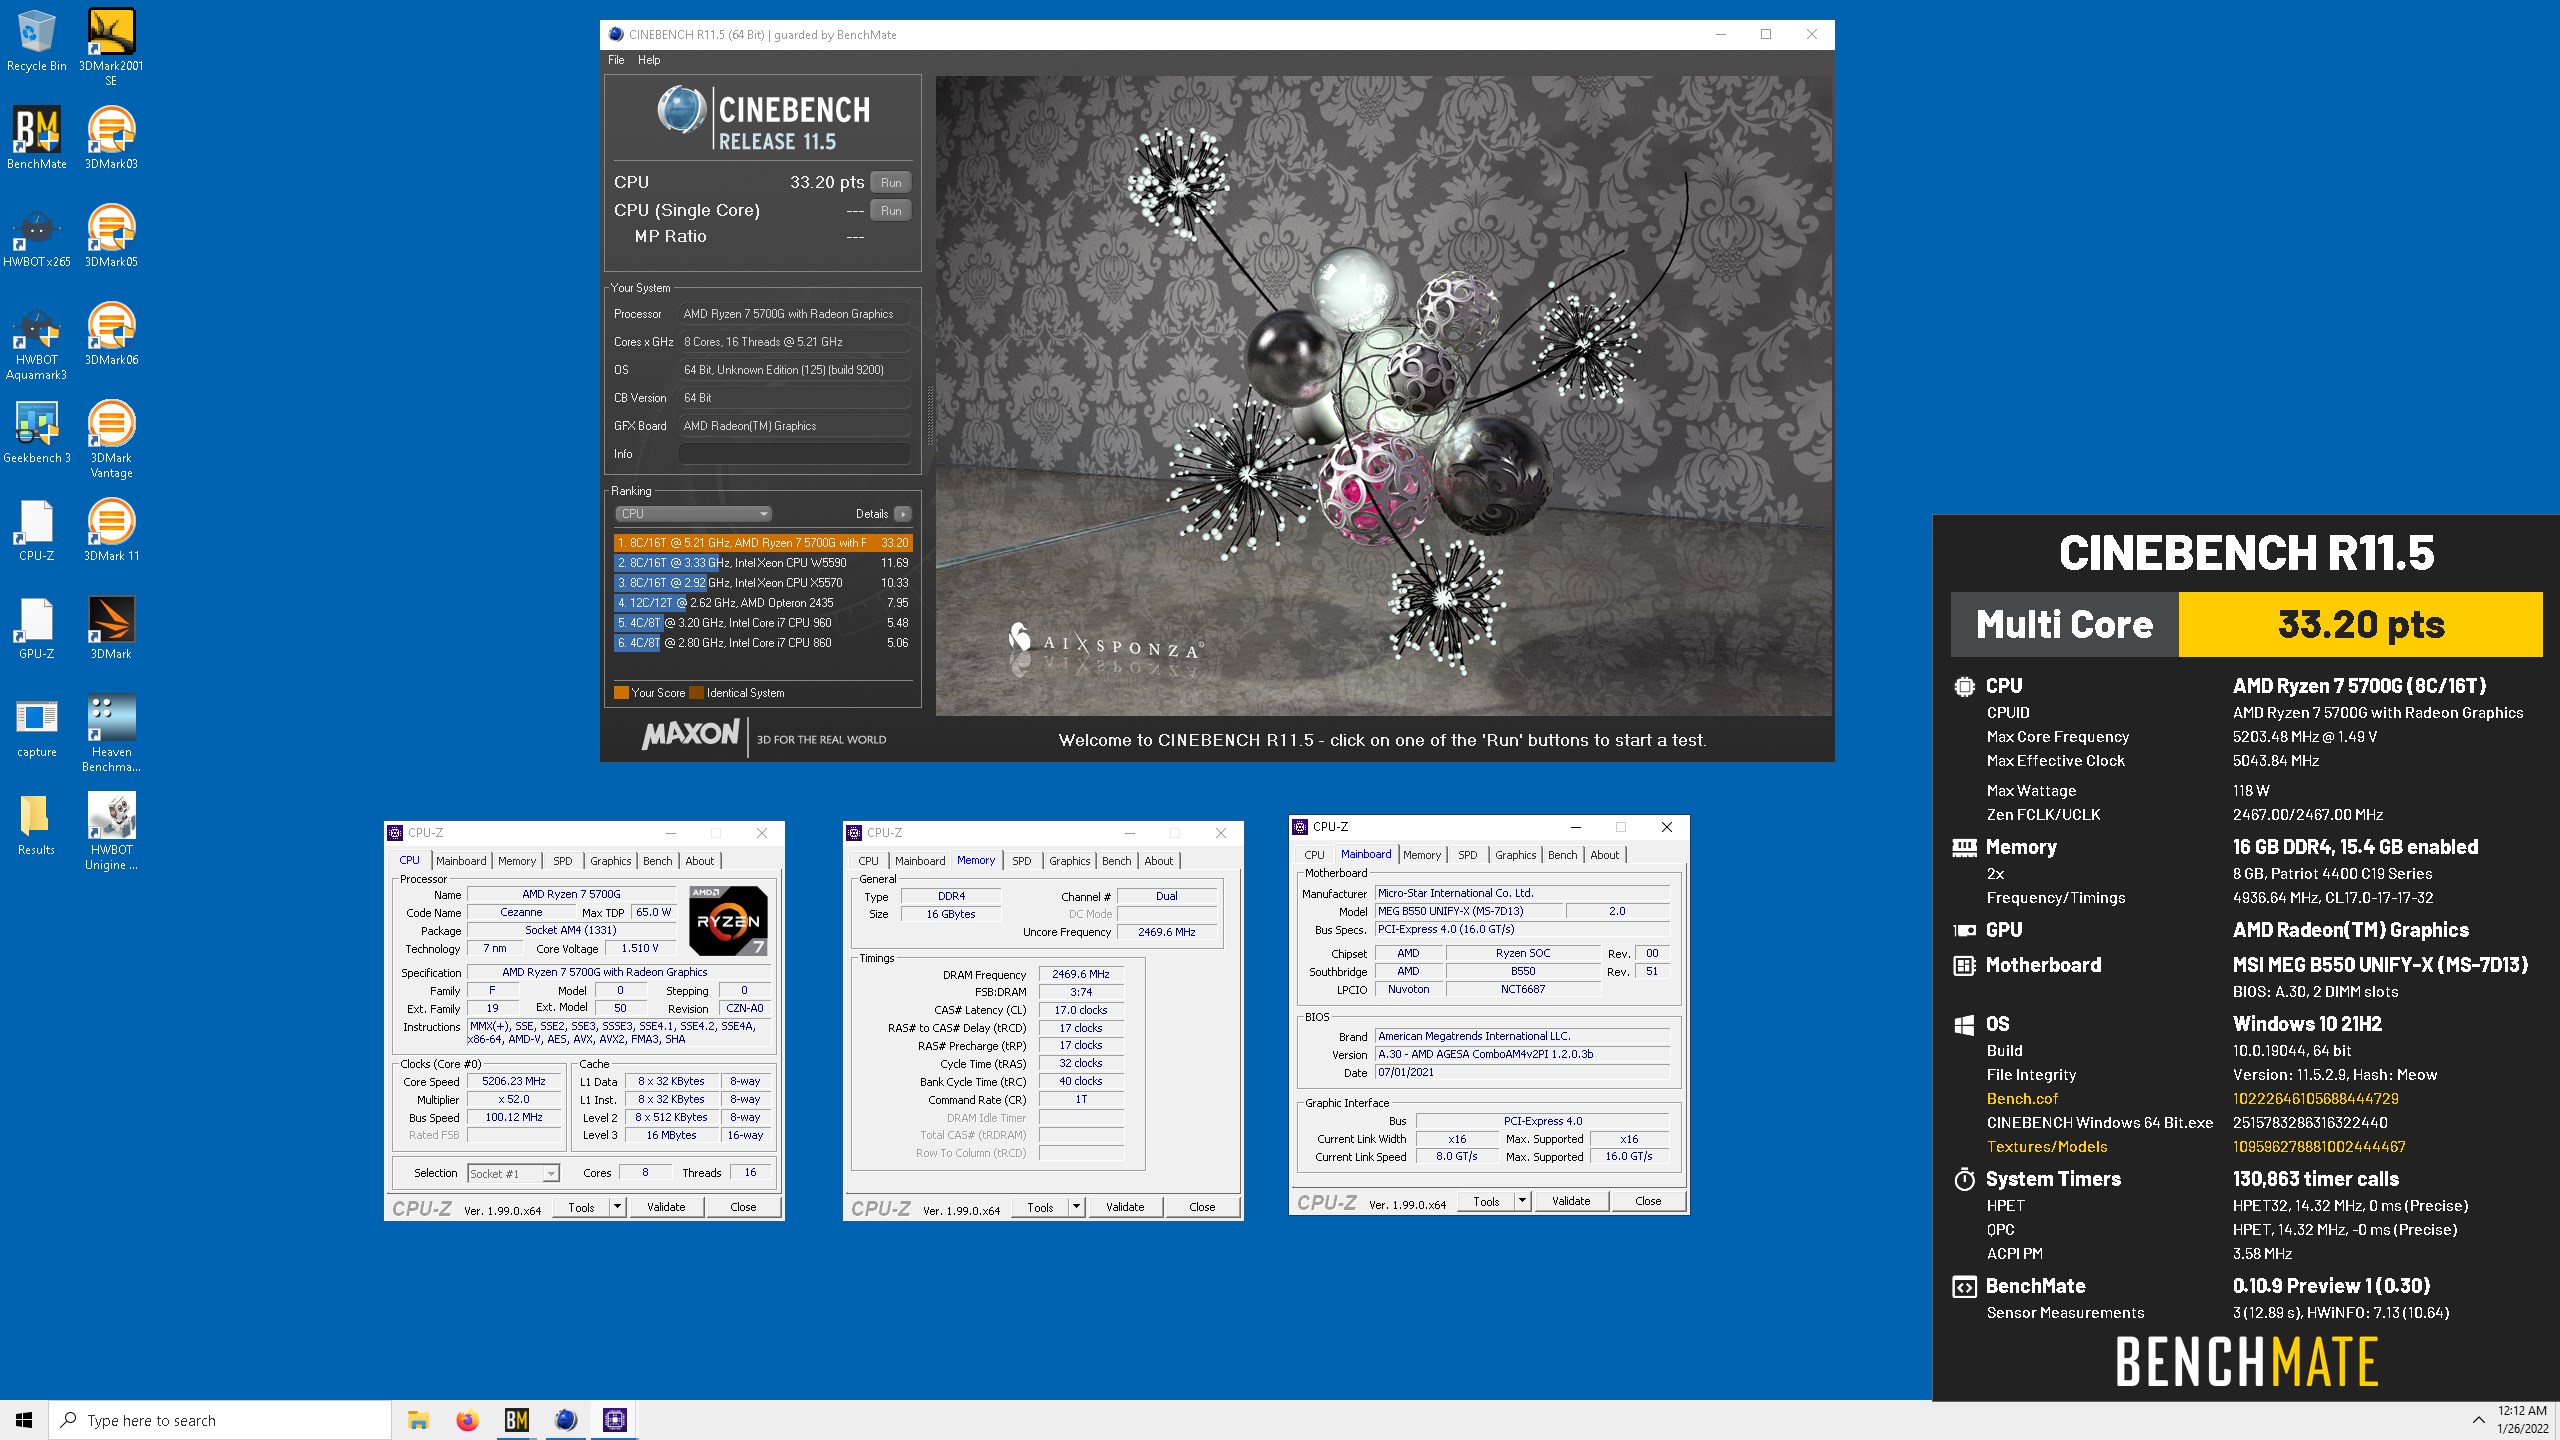The width and height of the screenshot is (2560, 1440).
Task: Select the 3DMark Vantage desktop shortcut
Action: tap(111, 440)
